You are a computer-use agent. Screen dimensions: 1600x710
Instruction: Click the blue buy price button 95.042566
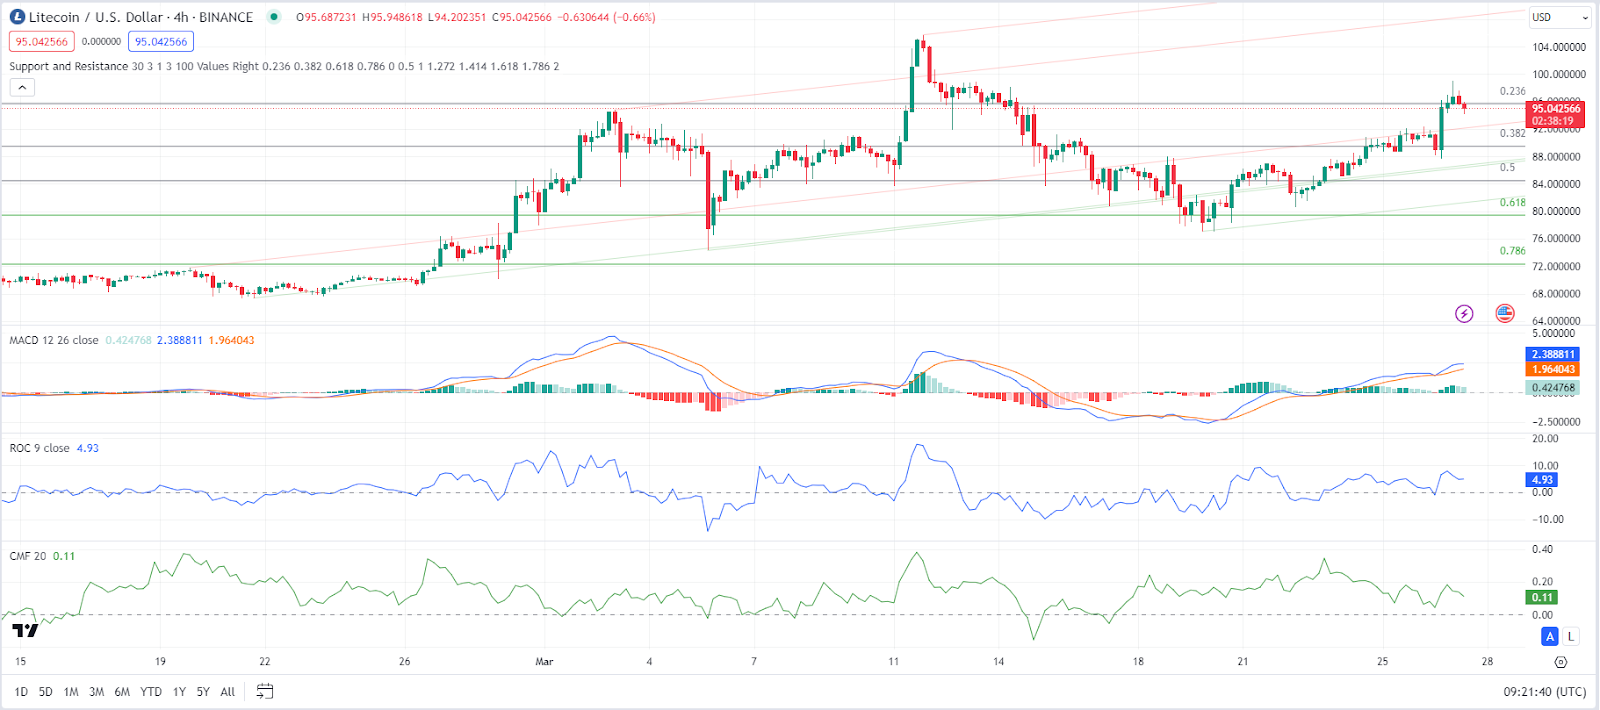(161, 42)
